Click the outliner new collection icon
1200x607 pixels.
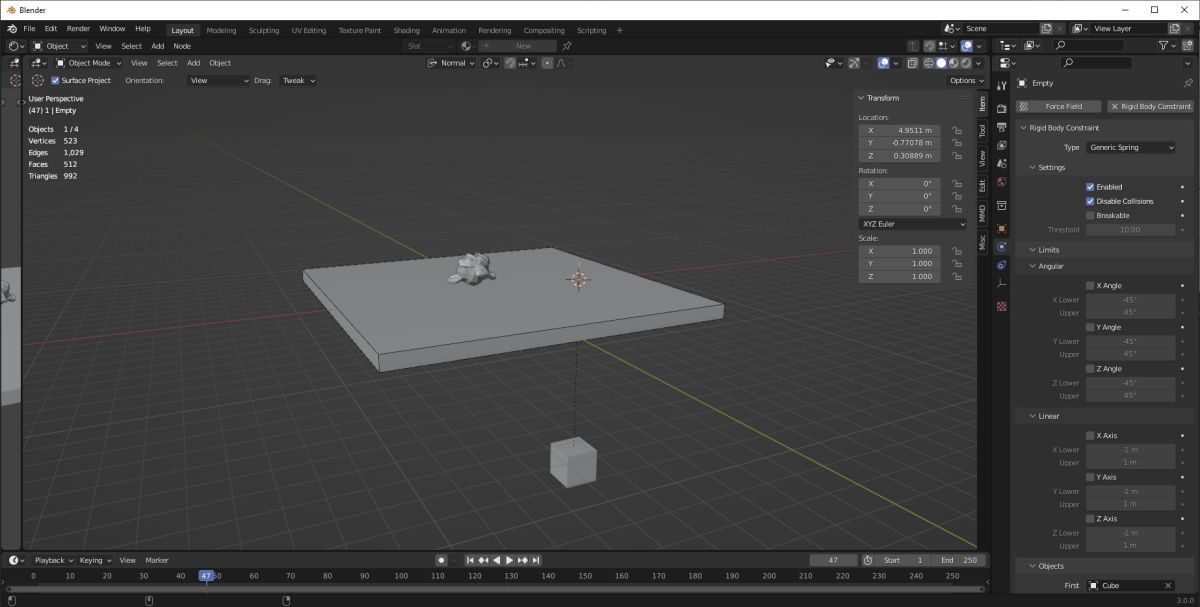(1188, 46)
